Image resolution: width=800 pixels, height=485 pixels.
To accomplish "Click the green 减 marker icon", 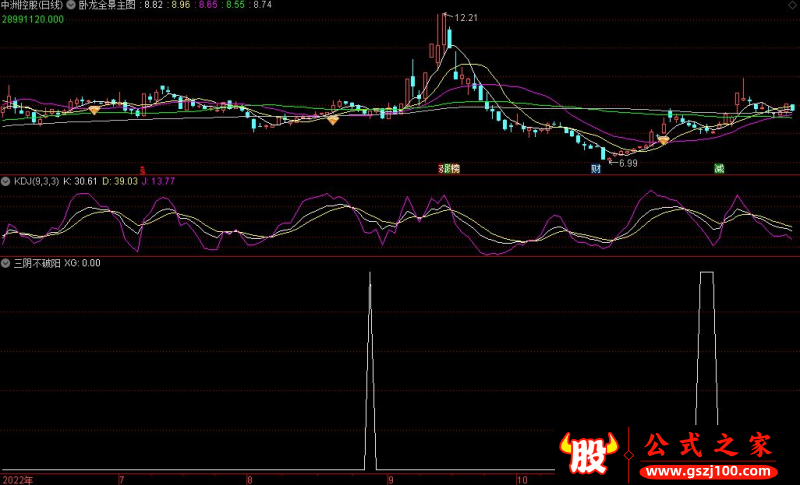I will [718, 168].
